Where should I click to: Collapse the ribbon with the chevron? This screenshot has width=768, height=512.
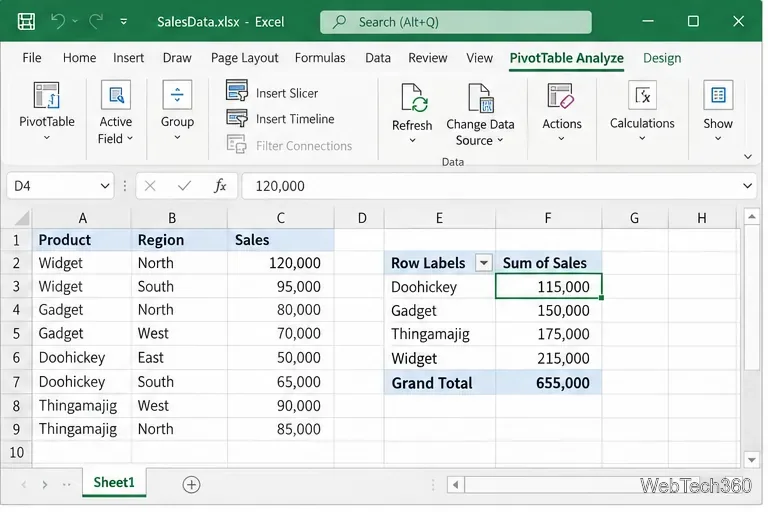click(x=748, y=157)
